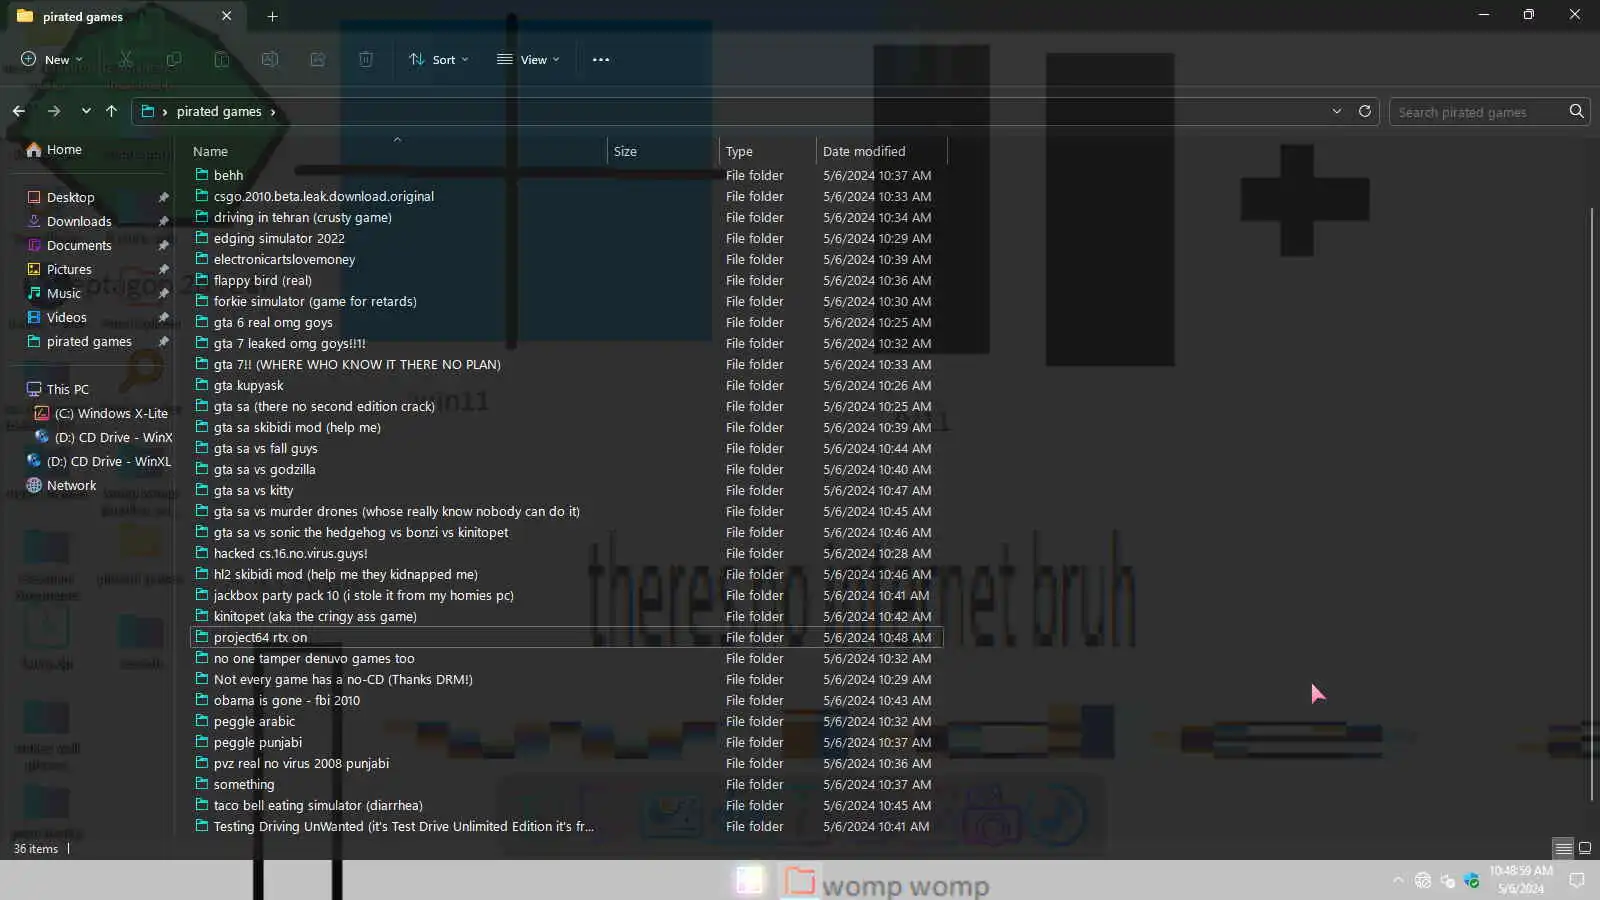Open the Sort dropdown menu
The image size is (1600, 900).
[x=439, y=60]
